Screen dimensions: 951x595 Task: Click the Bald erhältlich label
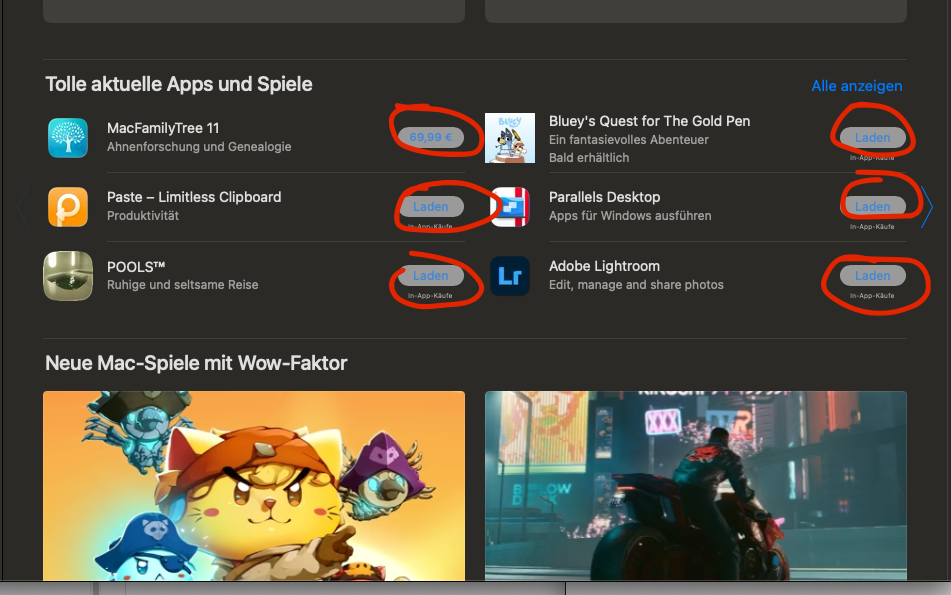pos(589,158)
